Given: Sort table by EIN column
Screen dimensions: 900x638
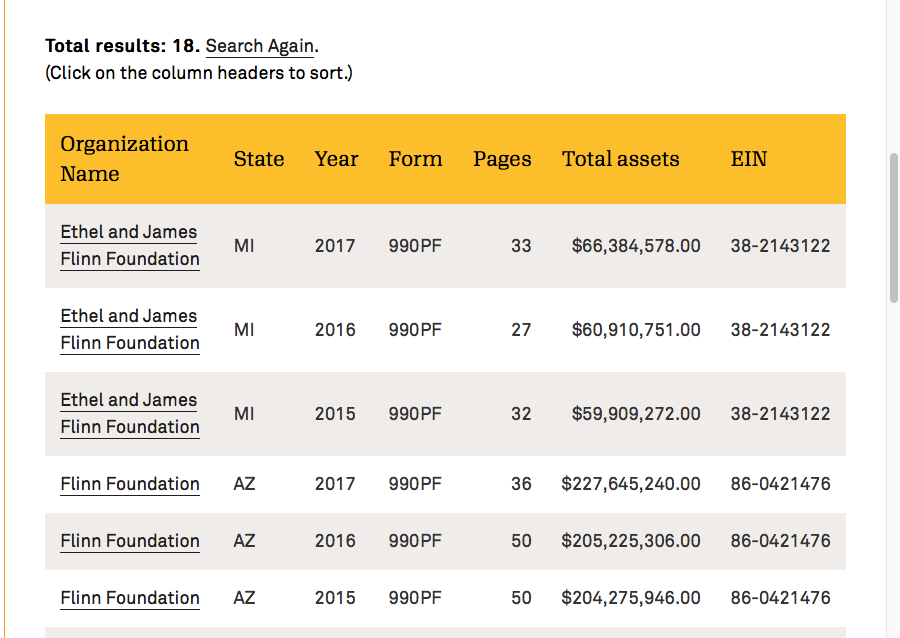Looking at the screenshot, I should (749, 159).
